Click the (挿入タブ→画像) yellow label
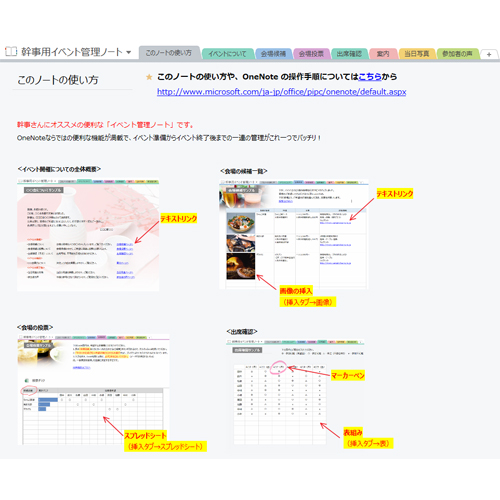The width and height of the screenshot is (500, 500). pyautogui.click(x=308, y=302)
